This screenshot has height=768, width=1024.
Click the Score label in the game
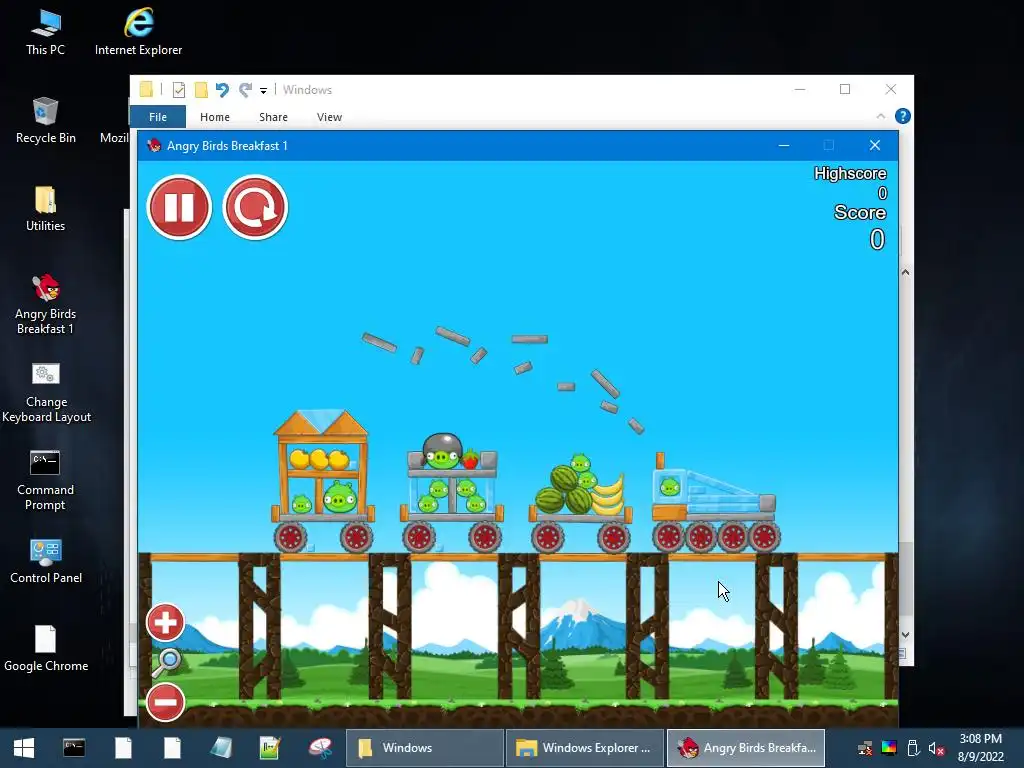tap(859, 213)
